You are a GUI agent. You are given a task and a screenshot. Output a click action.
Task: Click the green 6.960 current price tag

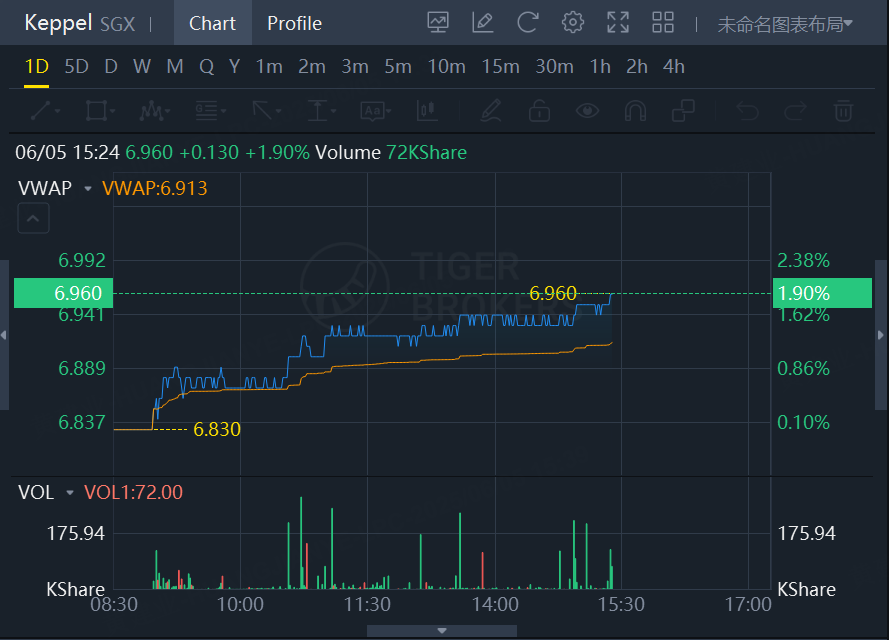pyautogui.click(x=64, y=293)
